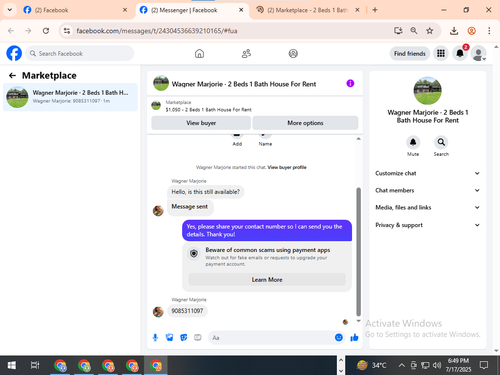Viewport: 500px width, 375px height.
Task: Send a voice clip with the microphone icon
Action: point(155,338)
